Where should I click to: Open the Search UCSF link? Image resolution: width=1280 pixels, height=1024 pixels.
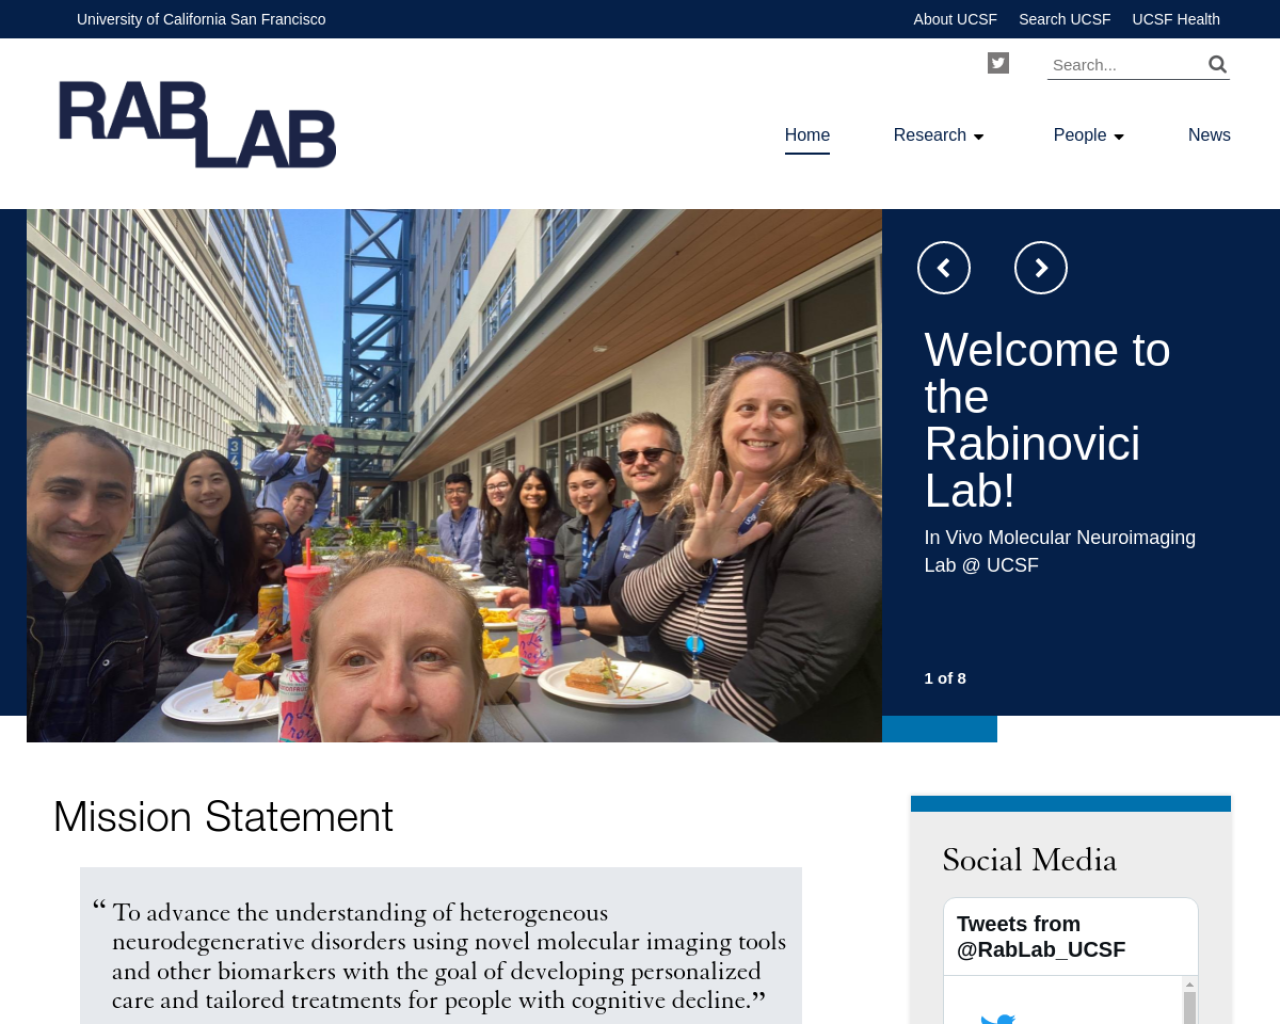pos(1064,19)
